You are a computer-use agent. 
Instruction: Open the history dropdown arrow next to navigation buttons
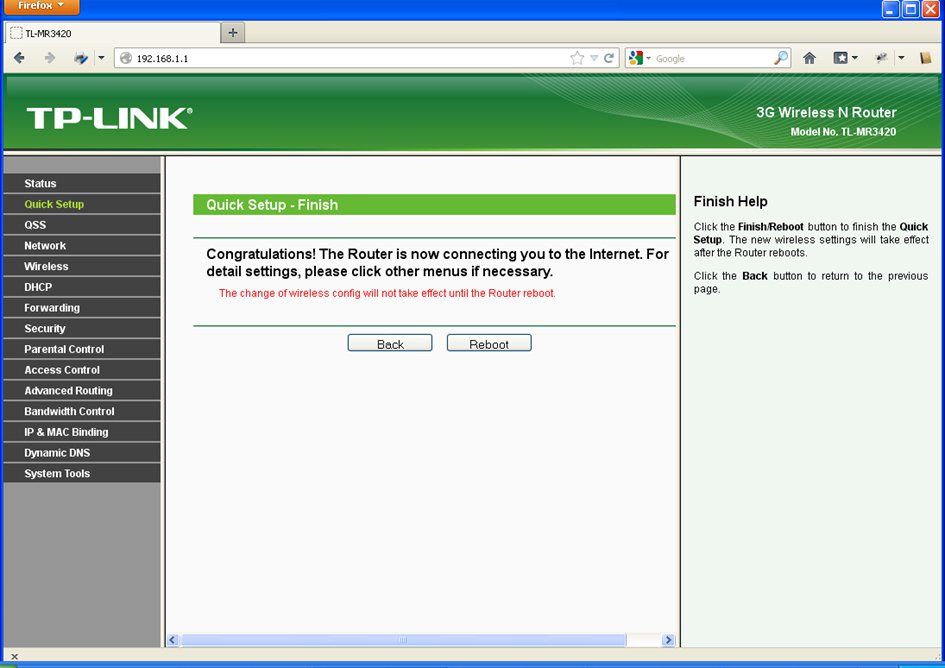tap(101, 58)
